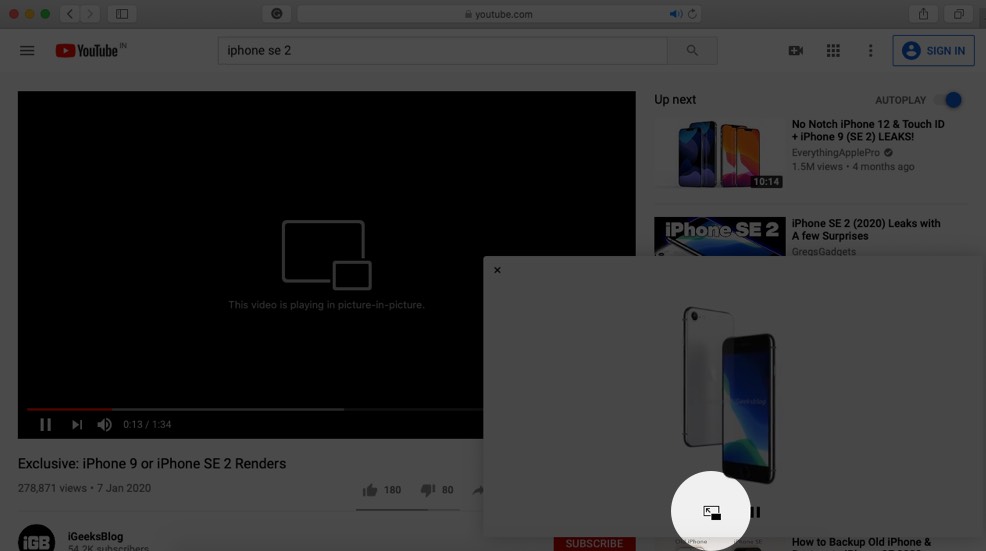Click the youtube.com address bar

point(499,14)
